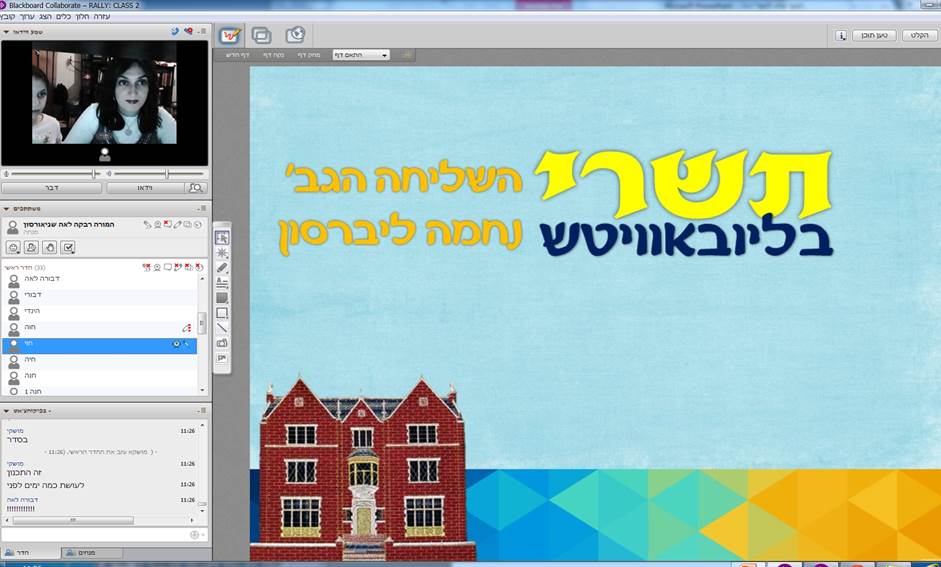
Task: Adjust the microphone level slider
Action: [x=94, y=174]
